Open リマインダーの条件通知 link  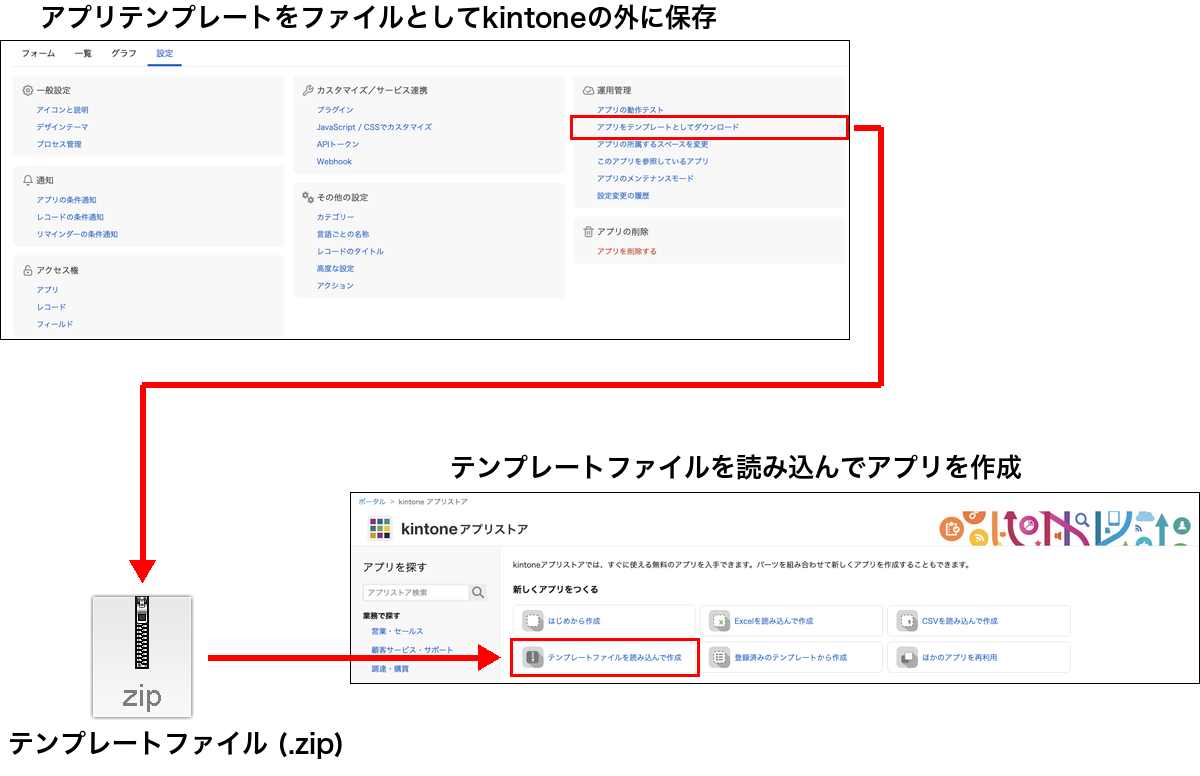(x=77, y=234)
